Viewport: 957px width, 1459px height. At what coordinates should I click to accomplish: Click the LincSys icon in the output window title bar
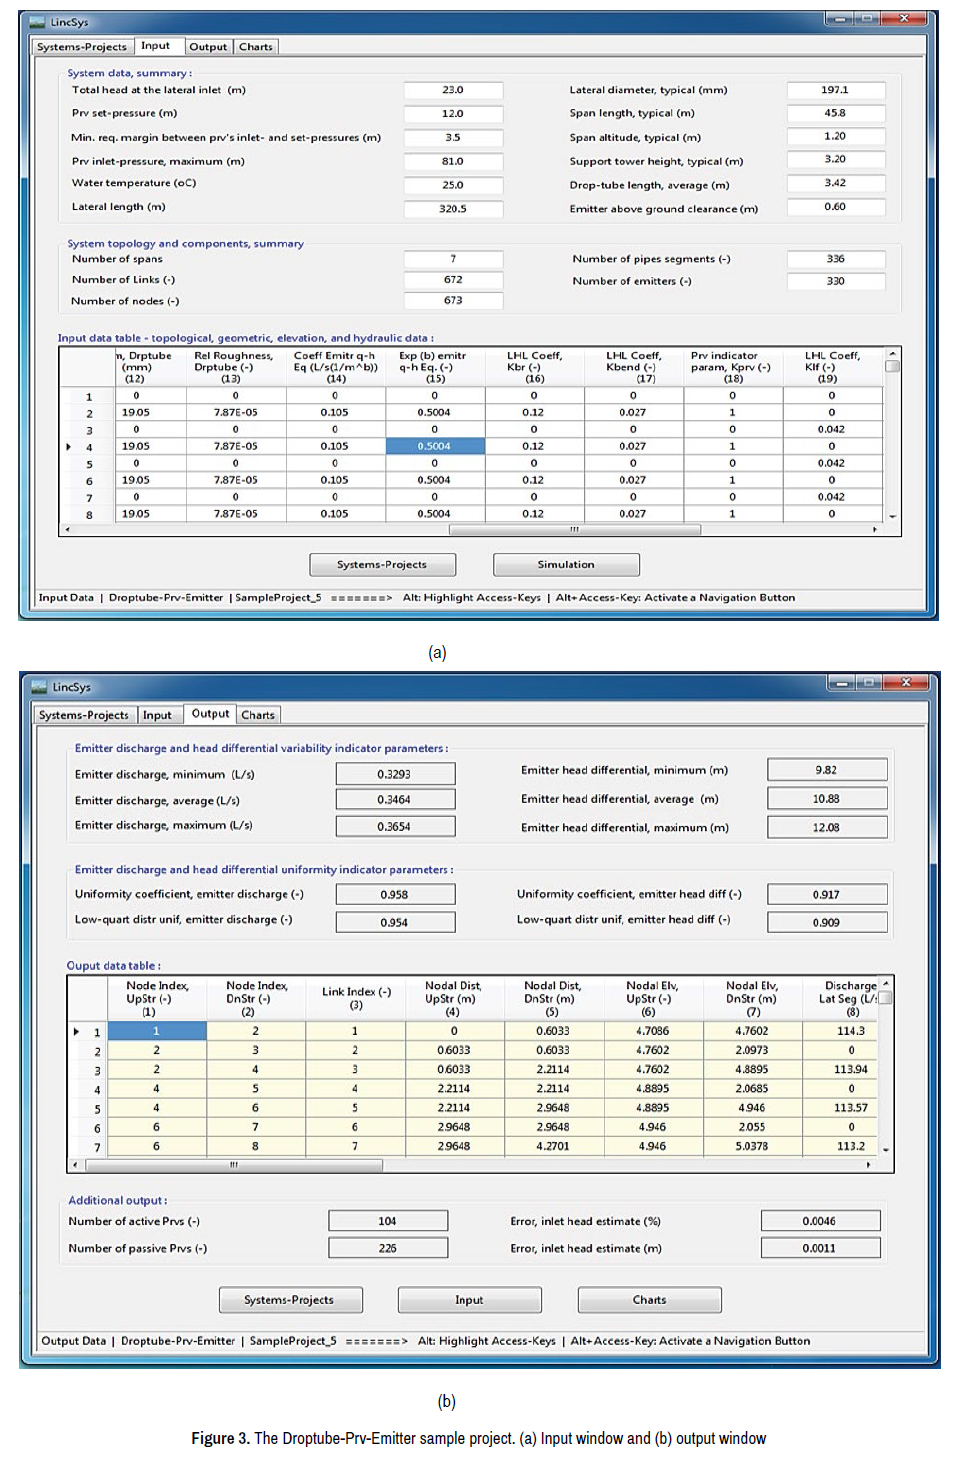click(40, 687)
